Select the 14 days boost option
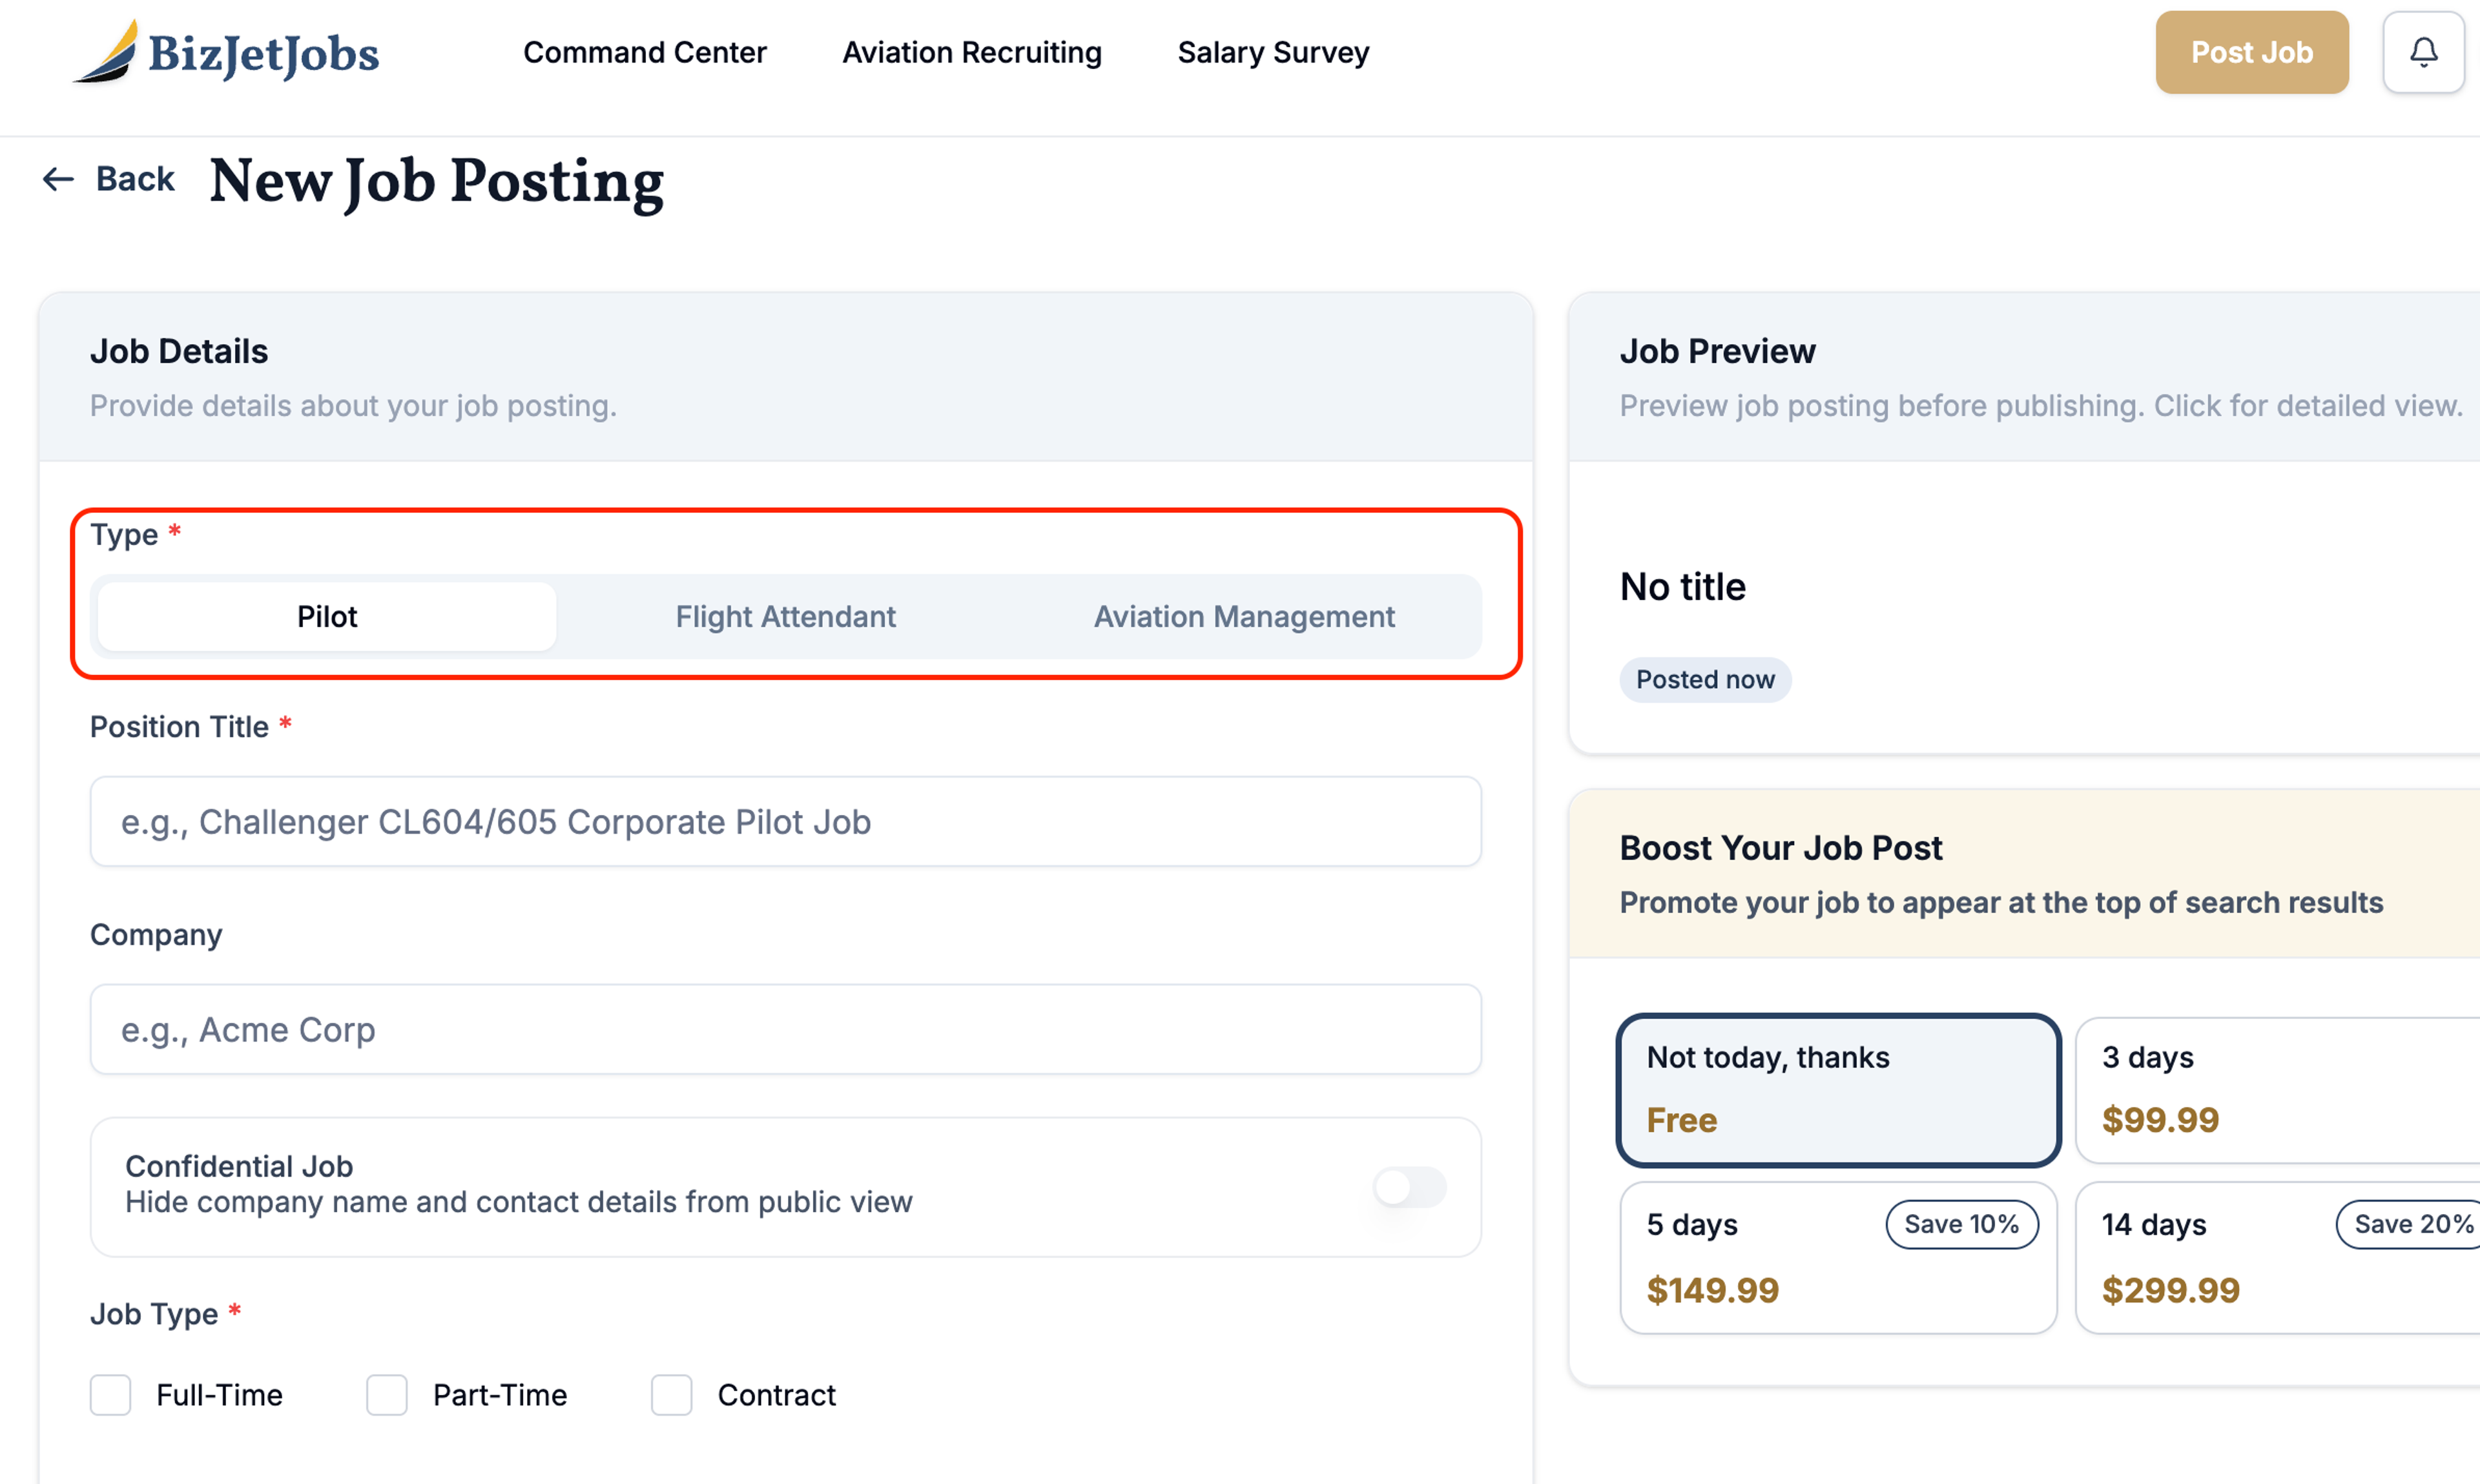The width and height of the screenshot is (2480, 1484). point(2277,1258)
